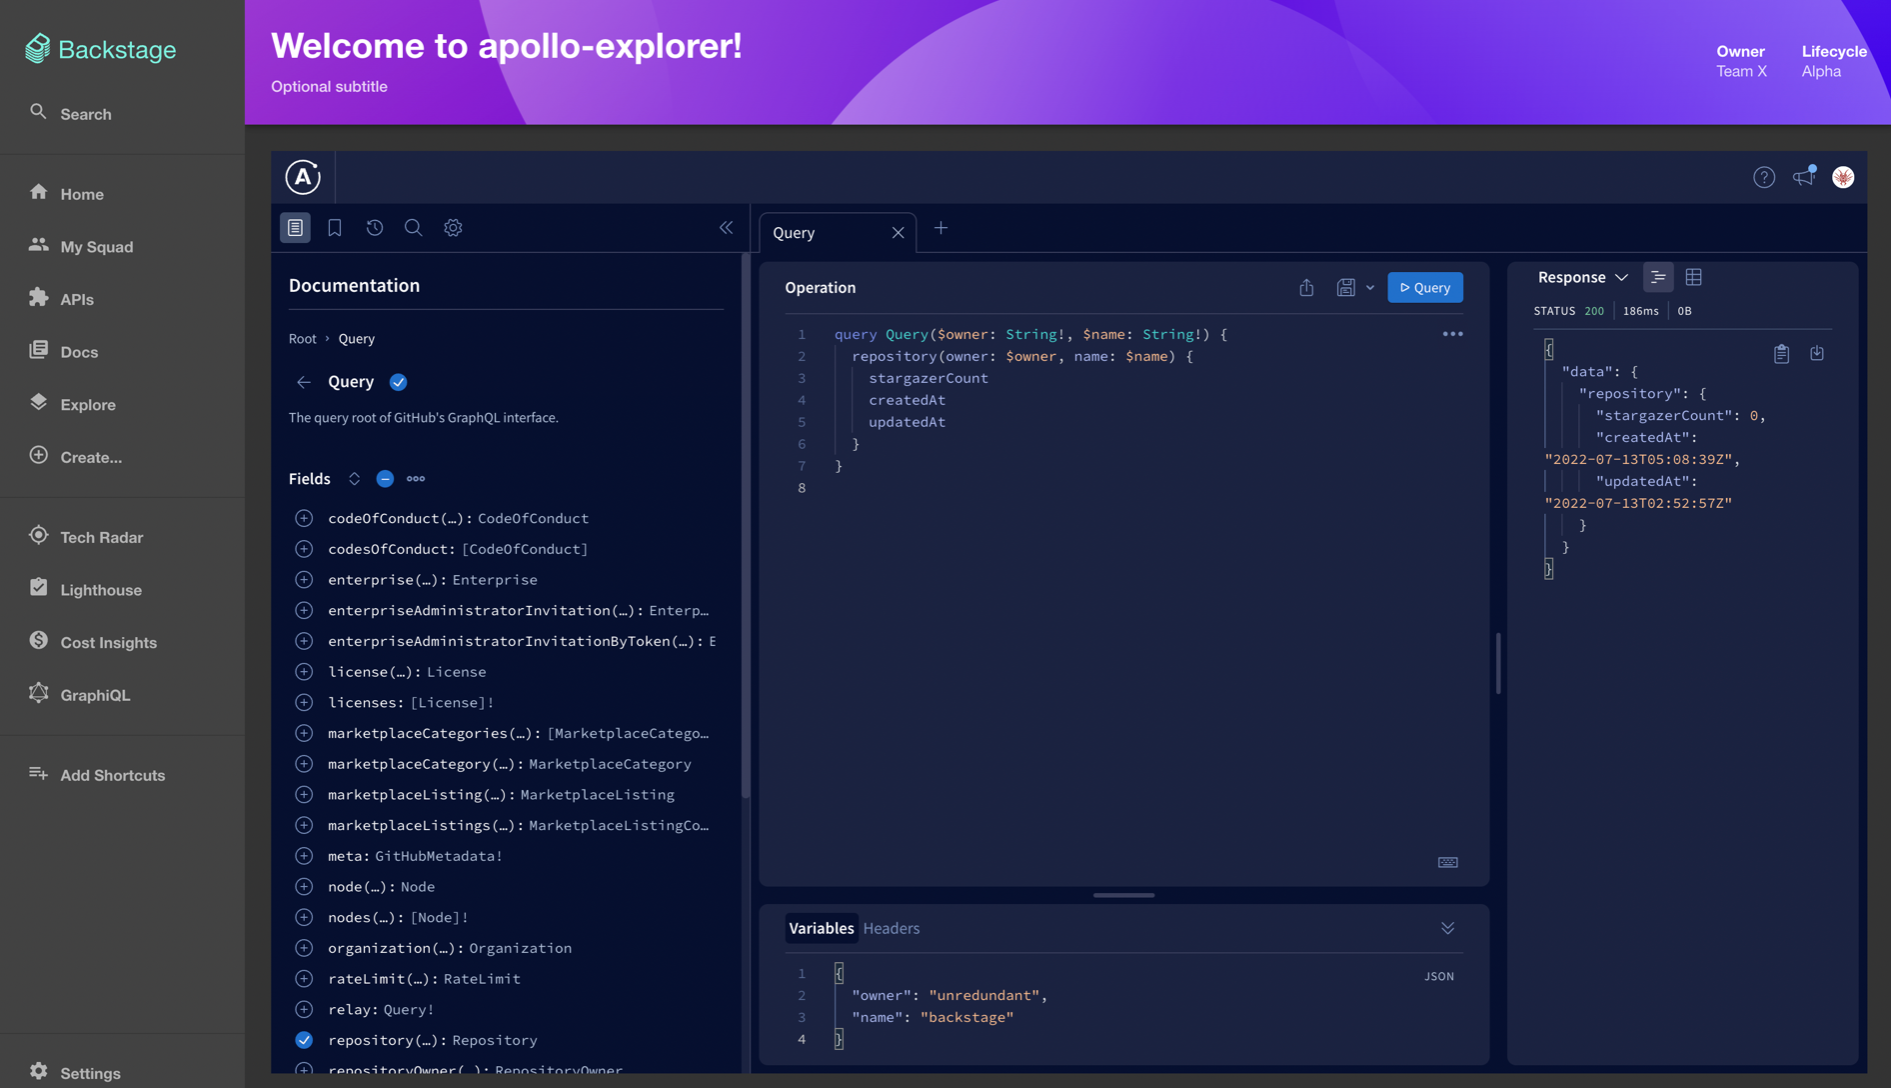Show keyboard shortcuts via keyboard icon

[1447, 862]
